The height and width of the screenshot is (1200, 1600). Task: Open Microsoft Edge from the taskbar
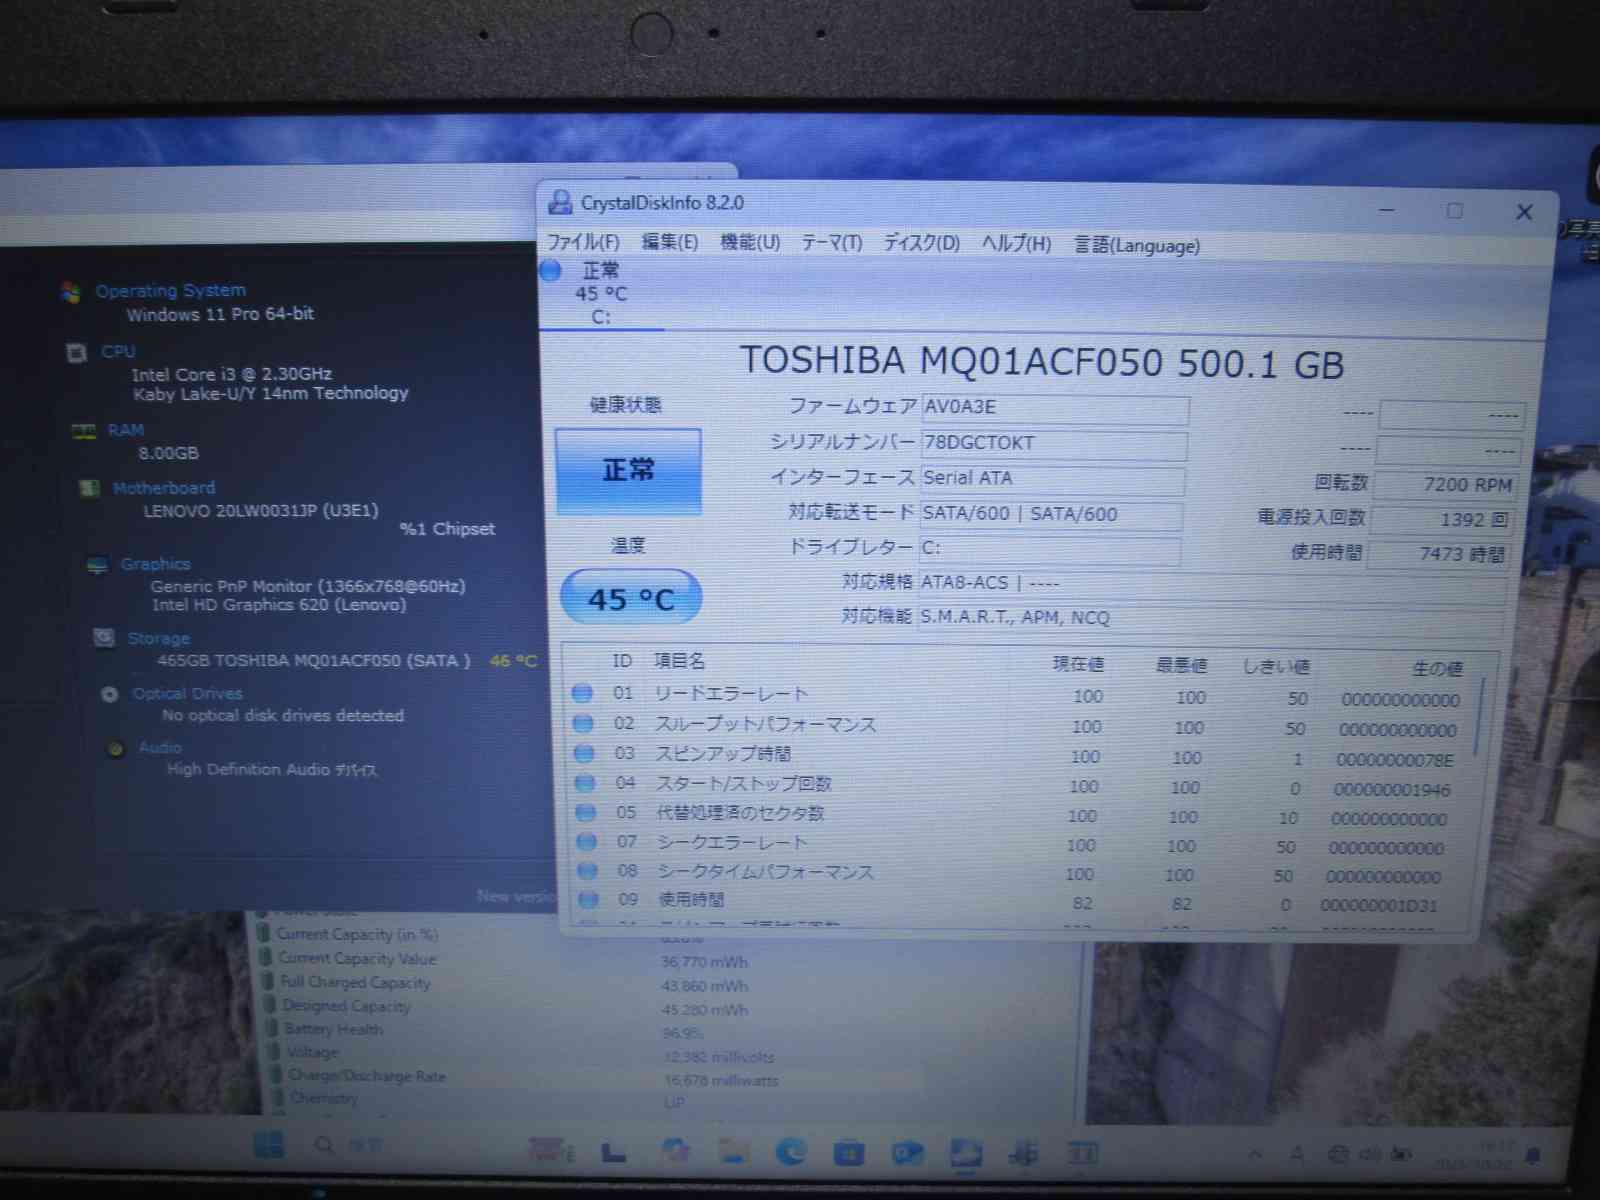(x=791, y=1152)
